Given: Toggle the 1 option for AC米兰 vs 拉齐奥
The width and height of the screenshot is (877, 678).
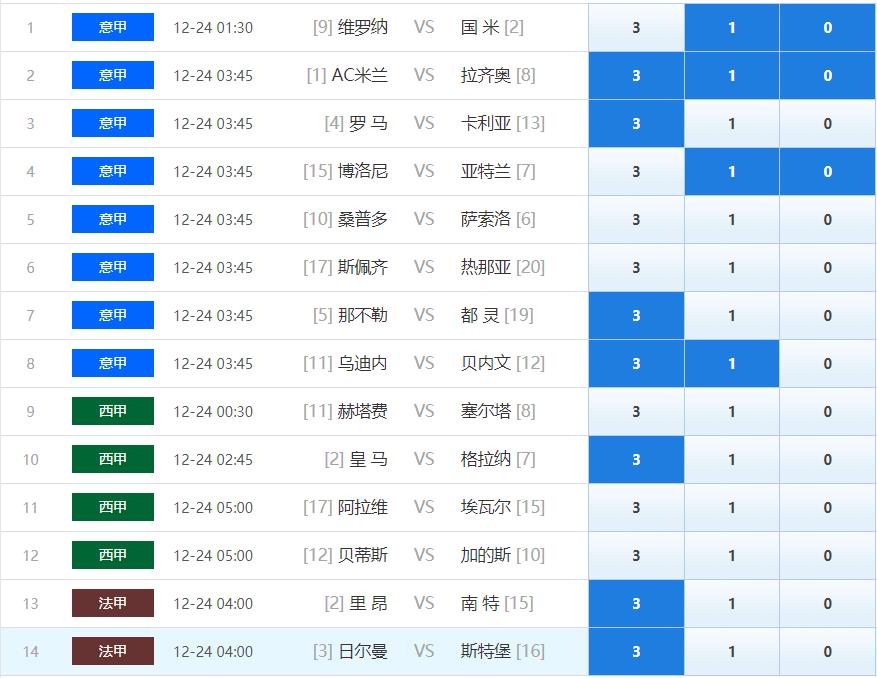Looking at the screenshot, I should 732,76.
